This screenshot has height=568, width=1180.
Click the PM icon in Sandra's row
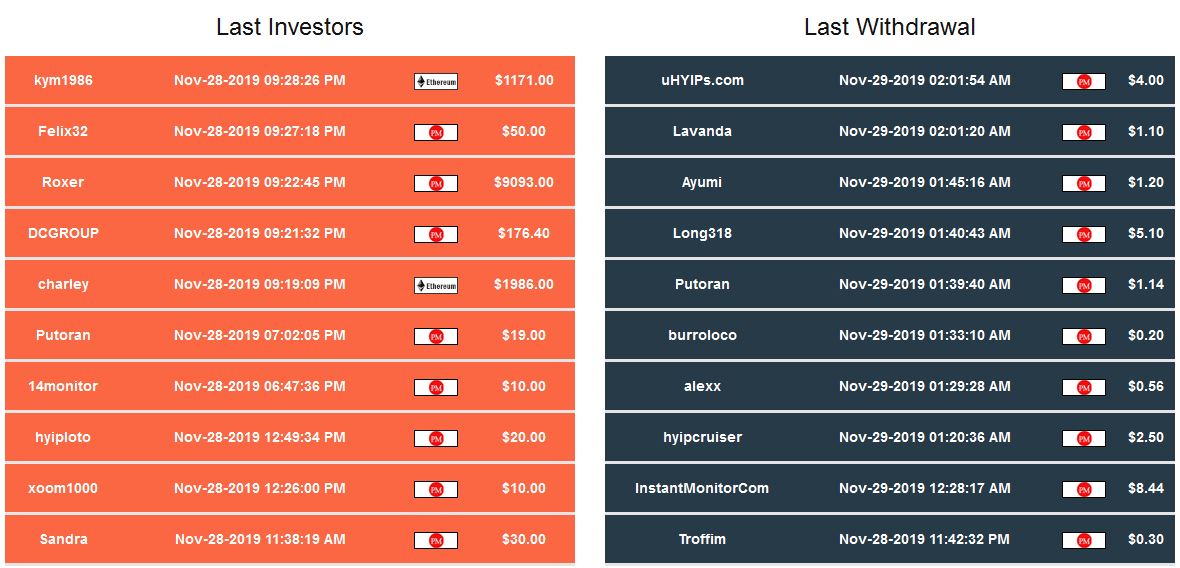coord(436,540)
